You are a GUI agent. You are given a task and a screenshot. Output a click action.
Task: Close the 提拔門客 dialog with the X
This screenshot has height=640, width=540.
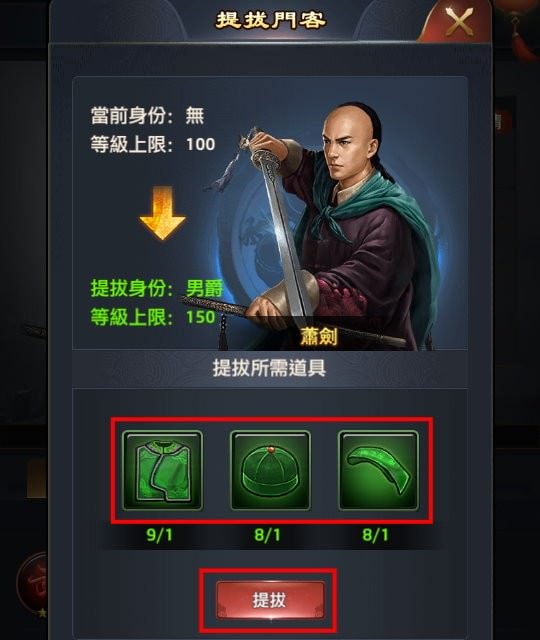(459, 21)
